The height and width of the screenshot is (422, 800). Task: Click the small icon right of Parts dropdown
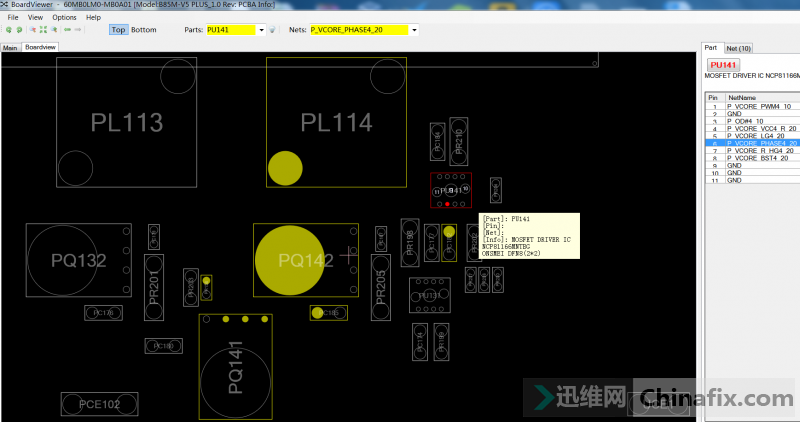(x=273, y=30)
